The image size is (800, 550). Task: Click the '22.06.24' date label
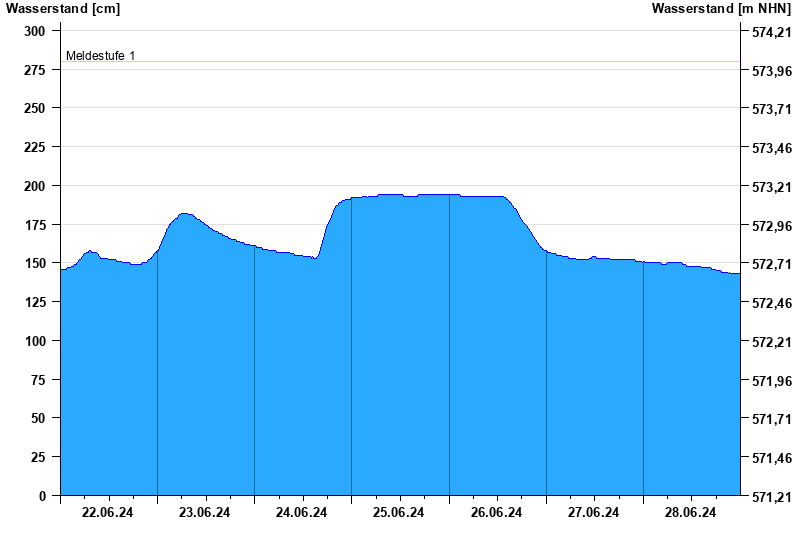(x=107, y=512)
